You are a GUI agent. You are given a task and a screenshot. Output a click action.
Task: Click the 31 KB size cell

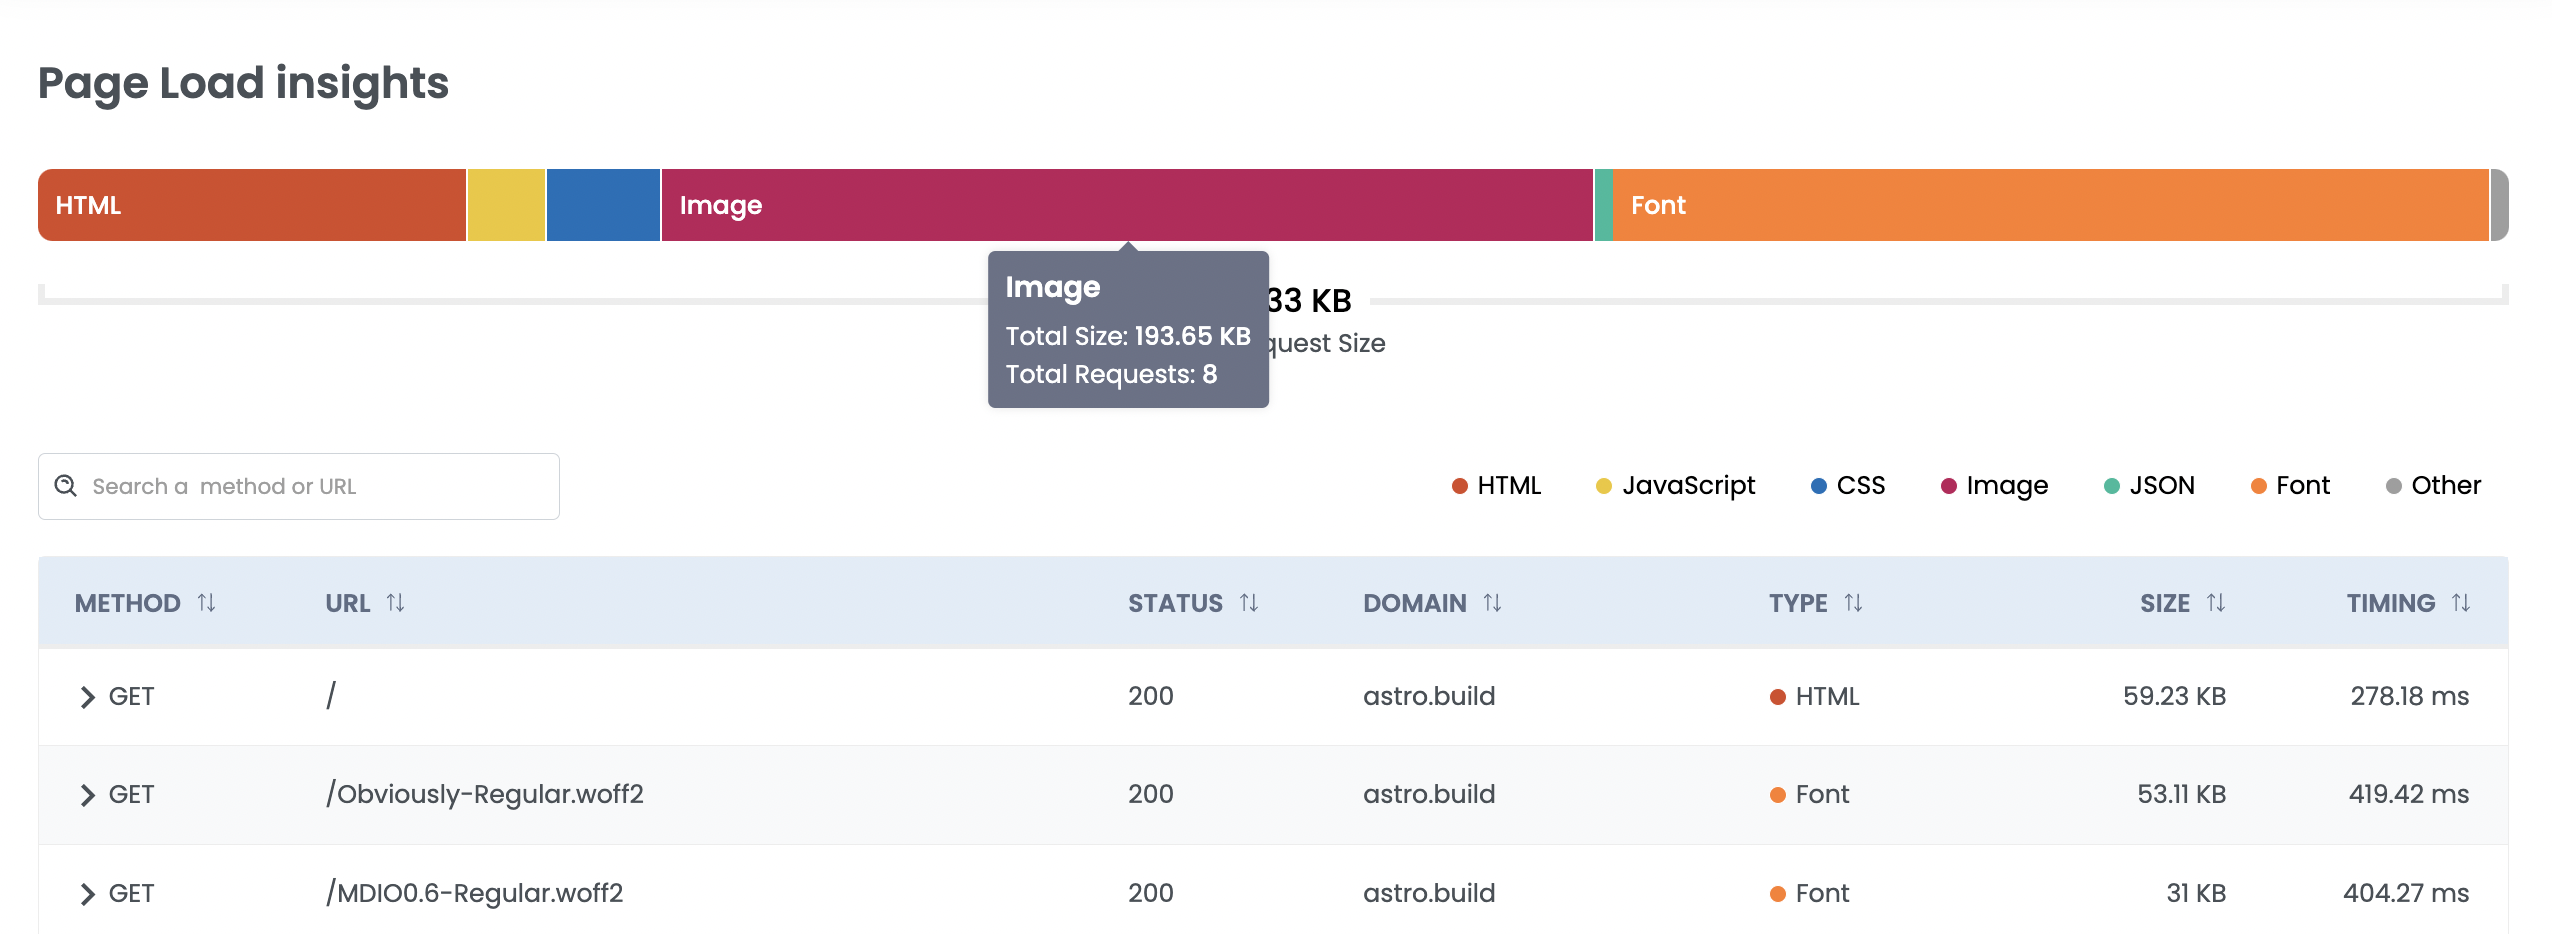(x=2196, y=893)
